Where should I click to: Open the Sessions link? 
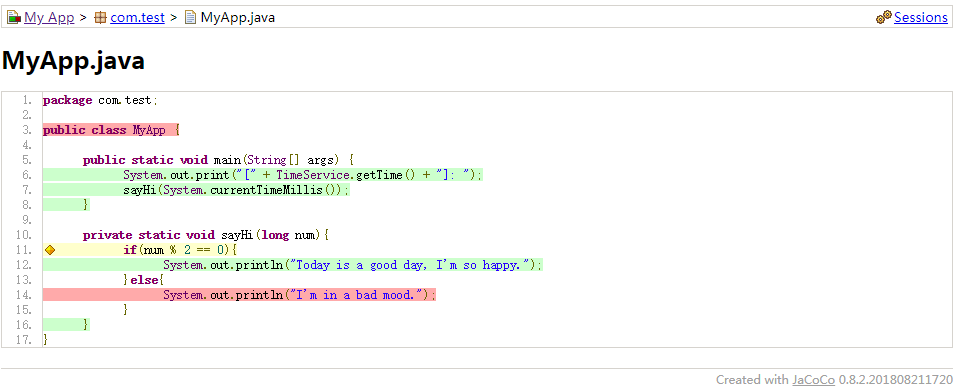point(921,18)
